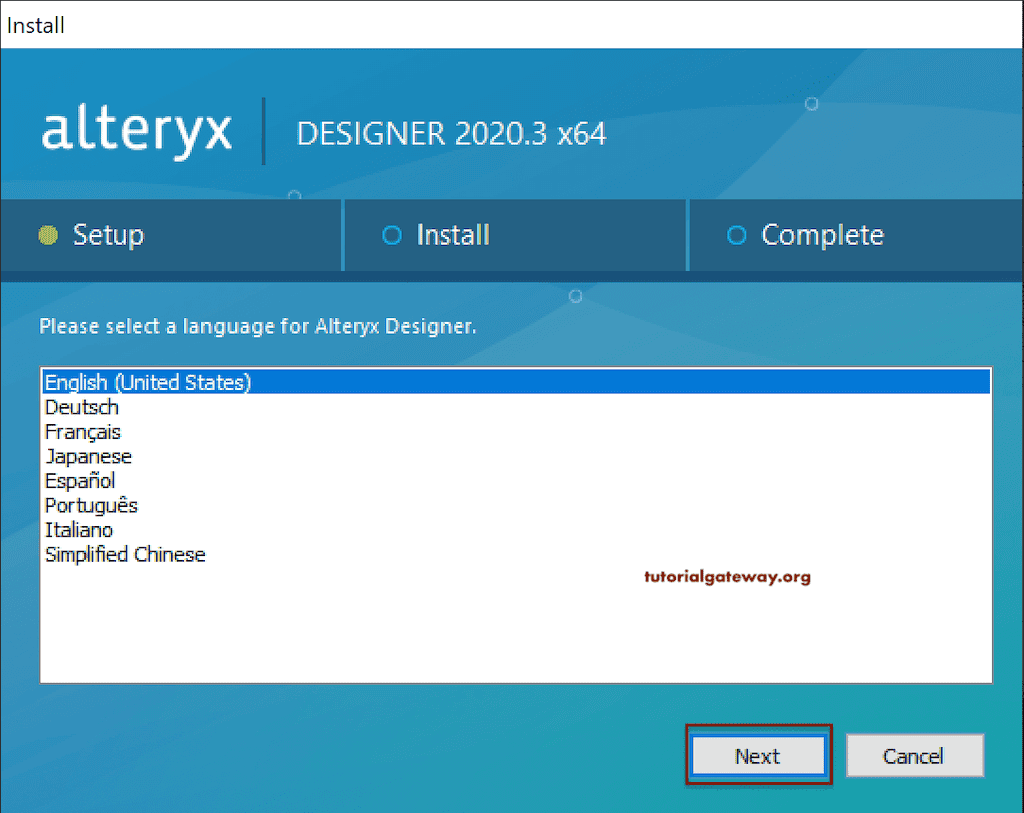This screenshot has height=813, width=1024.
Task: Choose Português as the language
Action: point(91,505)
